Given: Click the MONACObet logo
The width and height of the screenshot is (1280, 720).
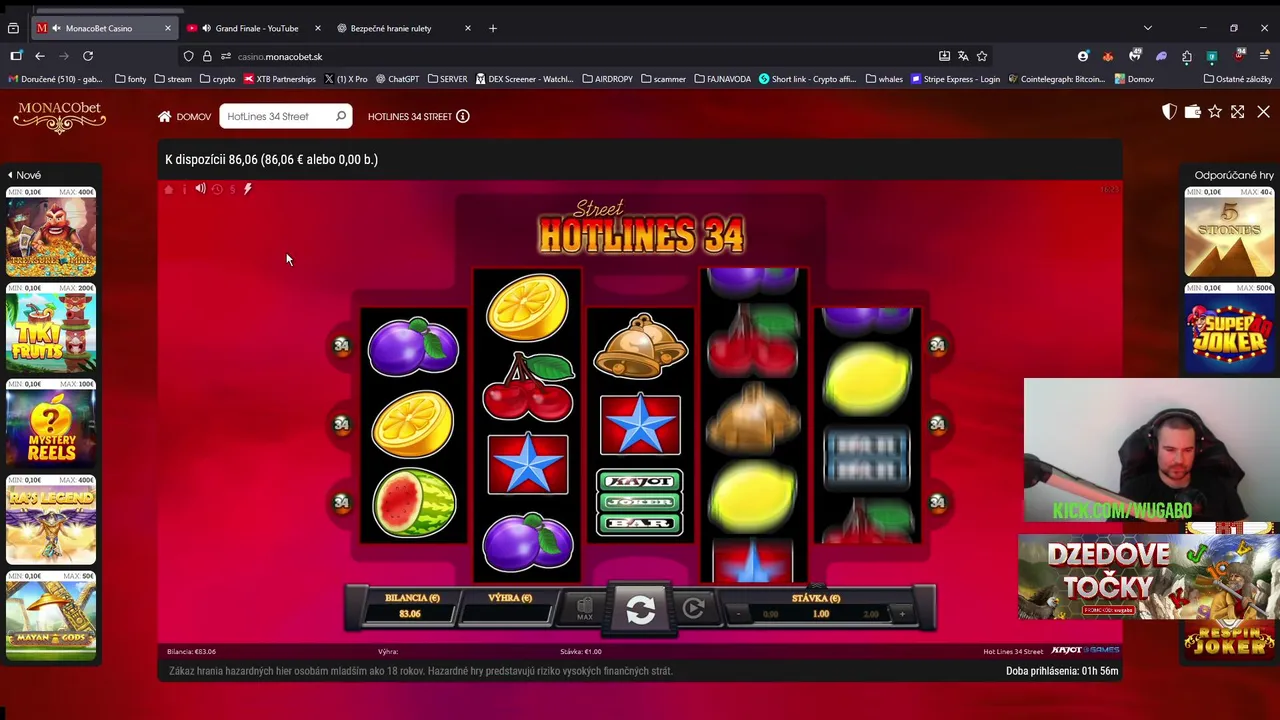Looking at the screenshot, I should 59,116.
